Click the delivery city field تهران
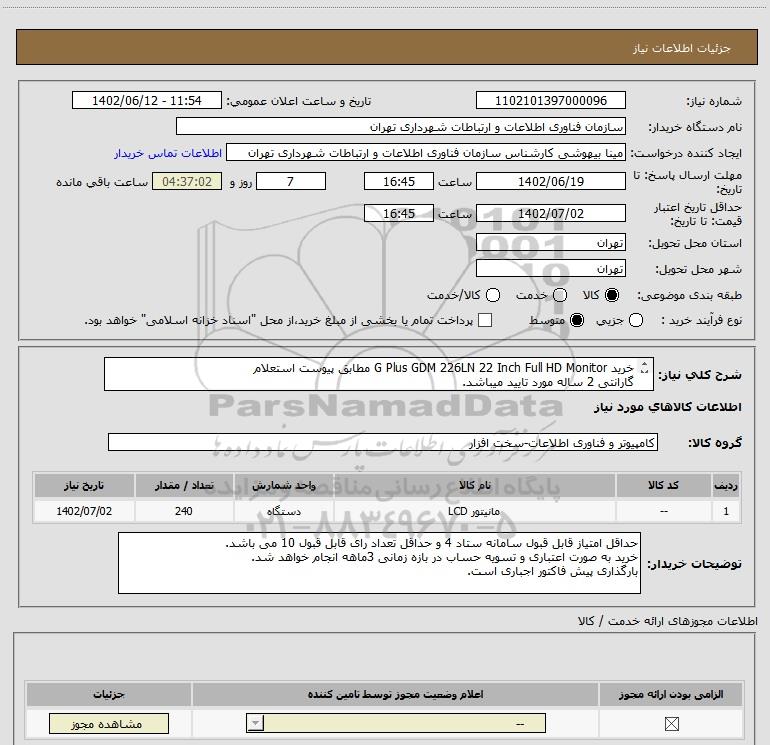This screenshot has height=745, width=770. pyautogui.click(x=550, y=269)
